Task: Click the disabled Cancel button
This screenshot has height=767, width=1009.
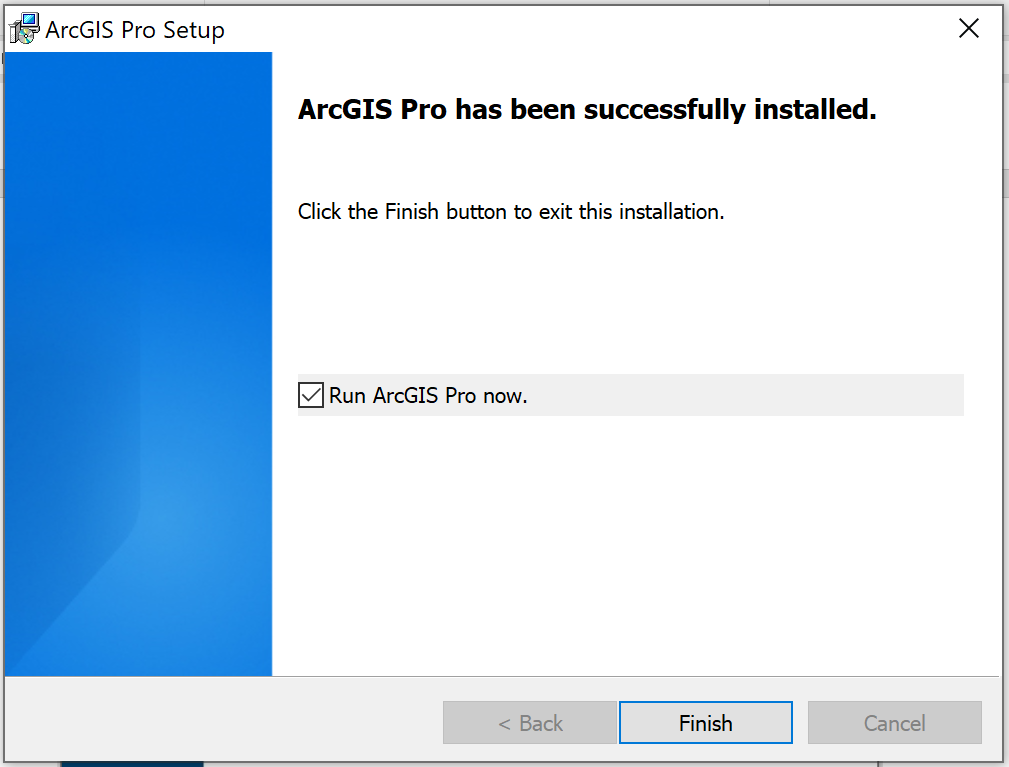Action: [894, 723]
